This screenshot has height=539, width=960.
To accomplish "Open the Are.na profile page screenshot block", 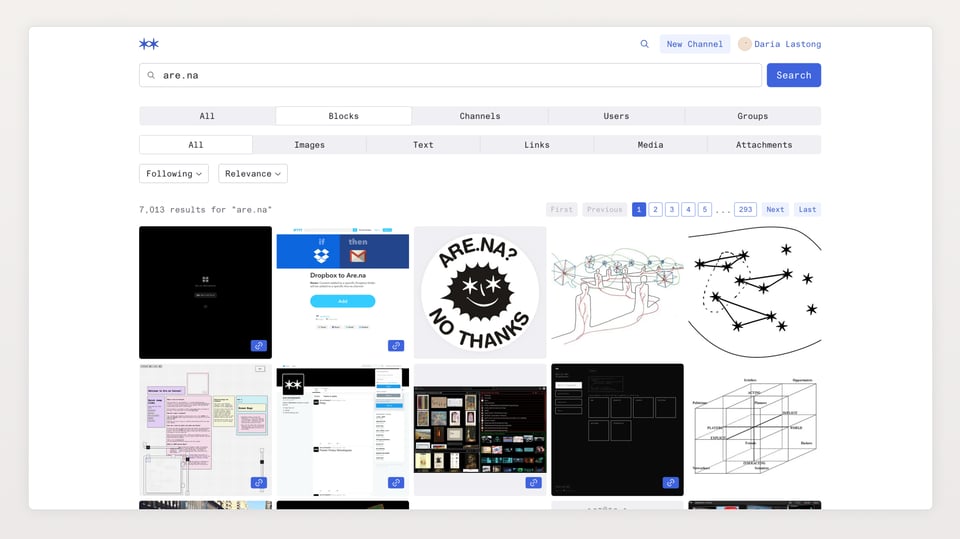I will pos(343,429).
